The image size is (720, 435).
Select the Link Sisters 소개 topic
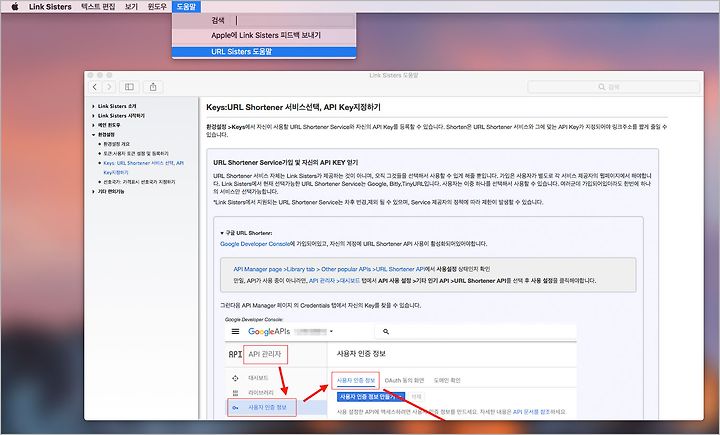(x=117, y=106)
